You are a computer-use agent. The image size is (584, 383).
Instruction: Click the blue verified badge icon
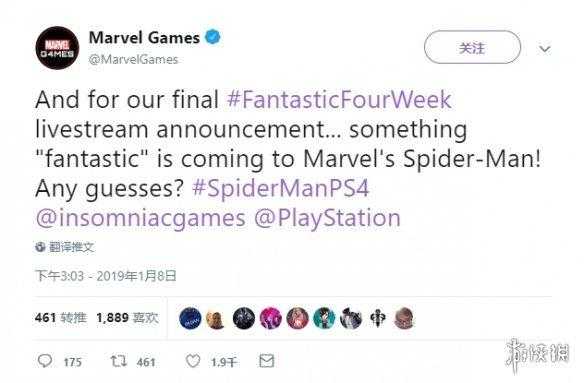pos(213,37)
